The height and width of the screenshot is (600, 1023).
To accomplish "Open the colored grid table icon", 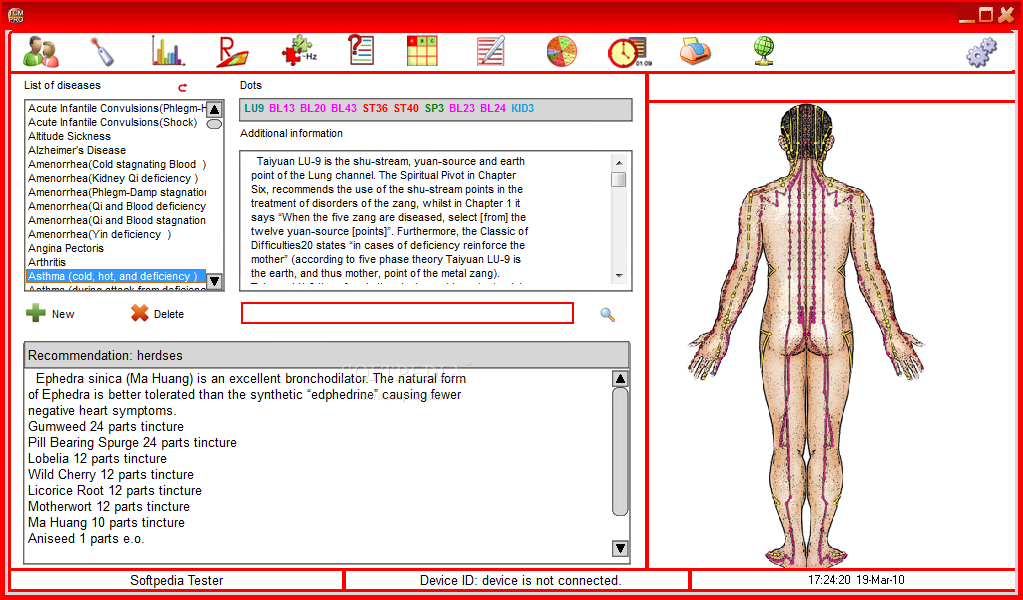I will (x=422, y=51).
